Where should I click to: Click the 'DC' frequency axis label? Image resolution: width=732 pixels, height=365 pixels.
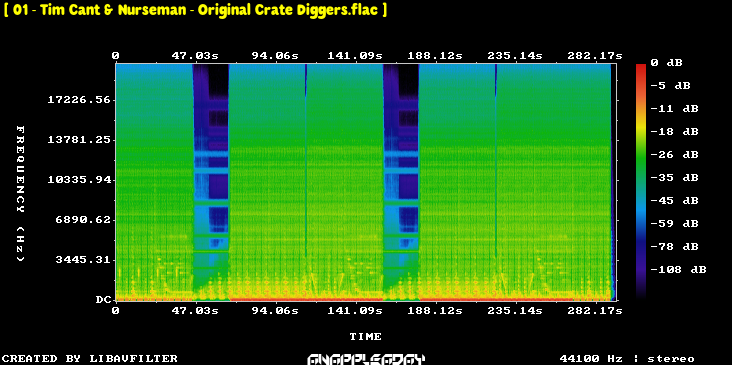pyautogui.click(x=104, y=300)
